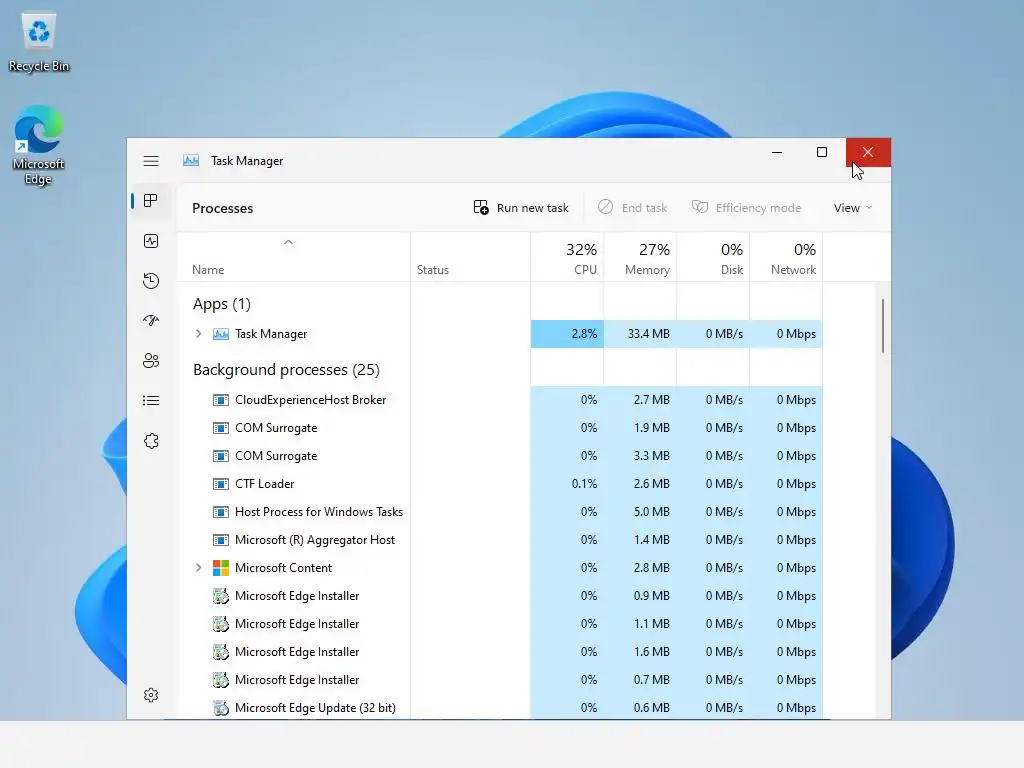Click the Run new task icon
Image resolution: width=1024 pixels, height=768 pixels.
click(x=481, y=208)
